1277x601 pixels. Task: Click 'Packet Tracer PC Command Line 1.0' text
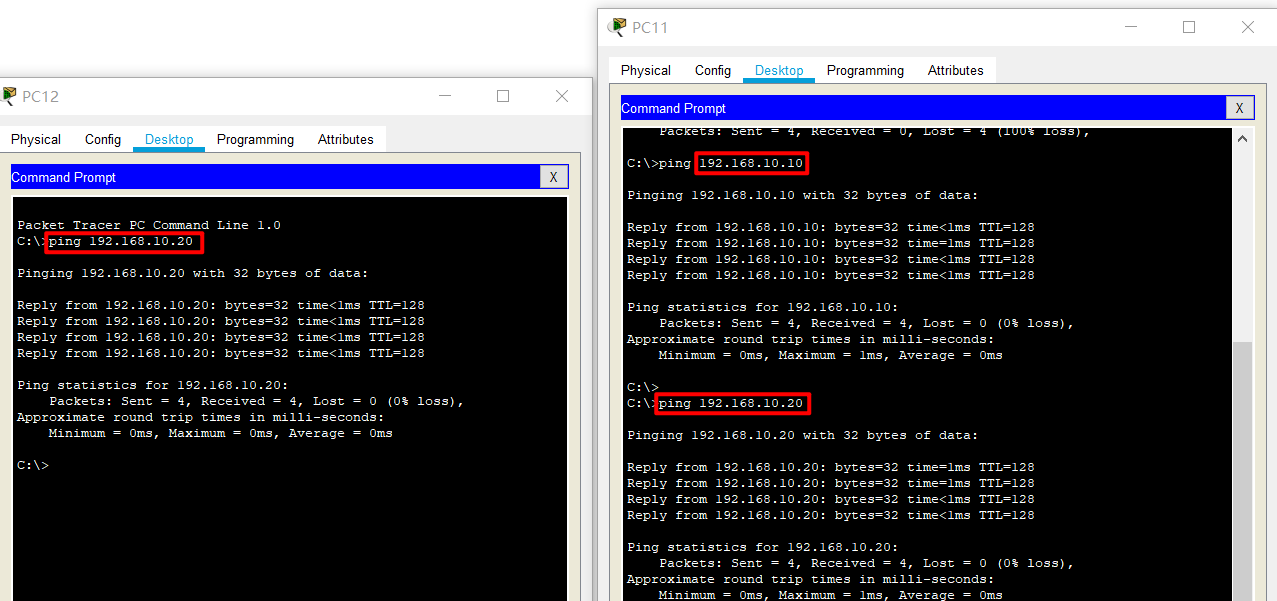149,225
